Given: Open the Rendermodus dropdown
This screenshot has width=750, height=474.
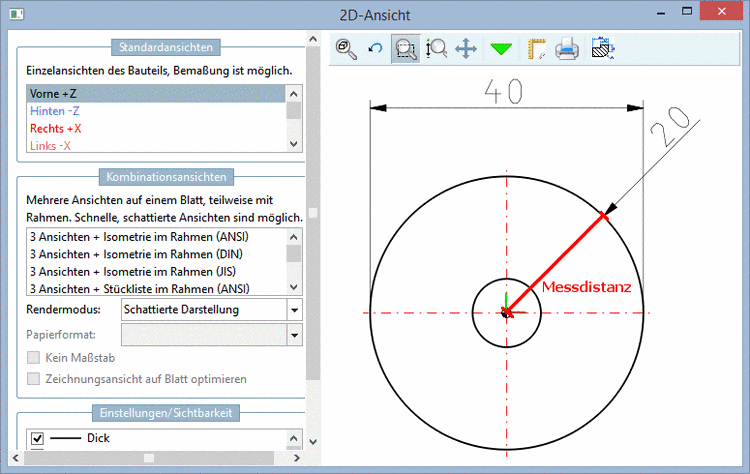Looking at the screenshot, I should pyautogui.click(x=295, y=310).
